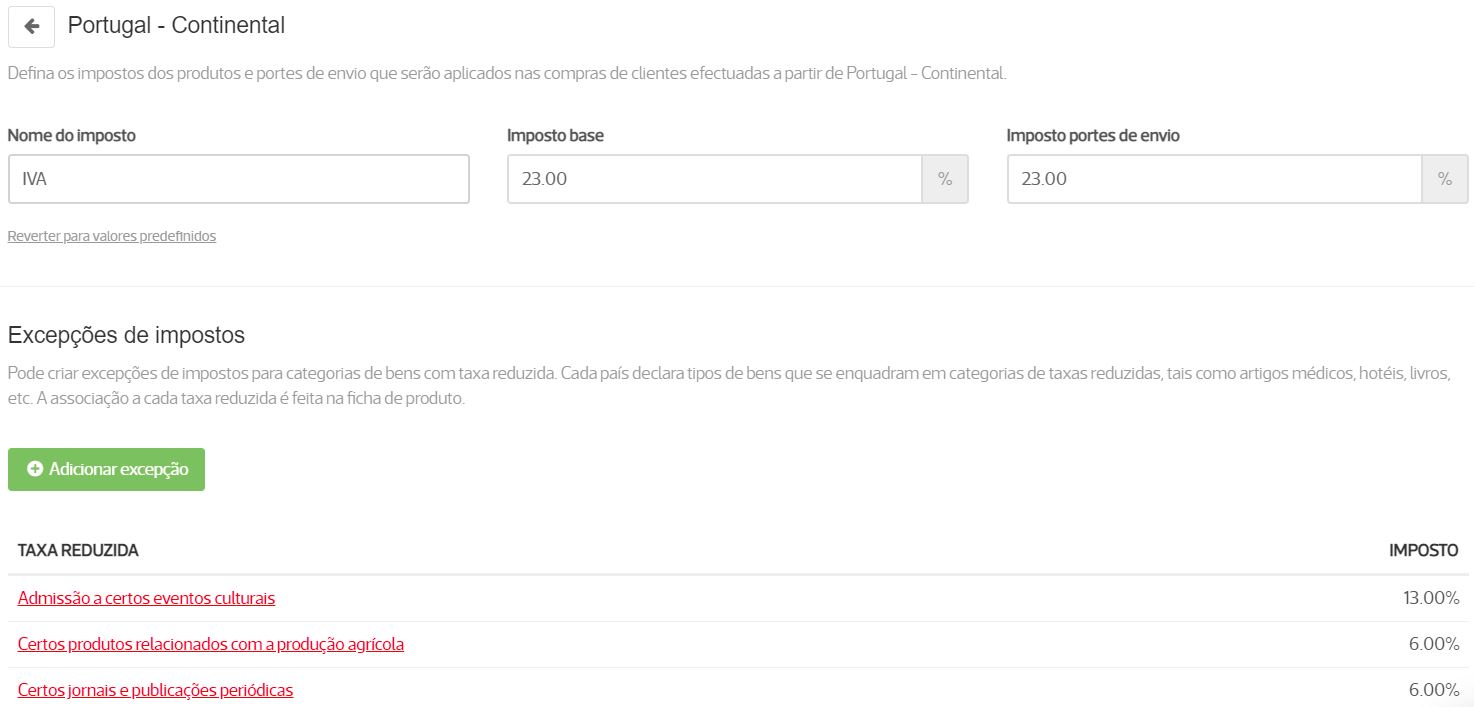Click the TAXA REDUZIDA column header
Image resolution: width=1474 pixels, height=707 pixels.
[x=78, y=550]
